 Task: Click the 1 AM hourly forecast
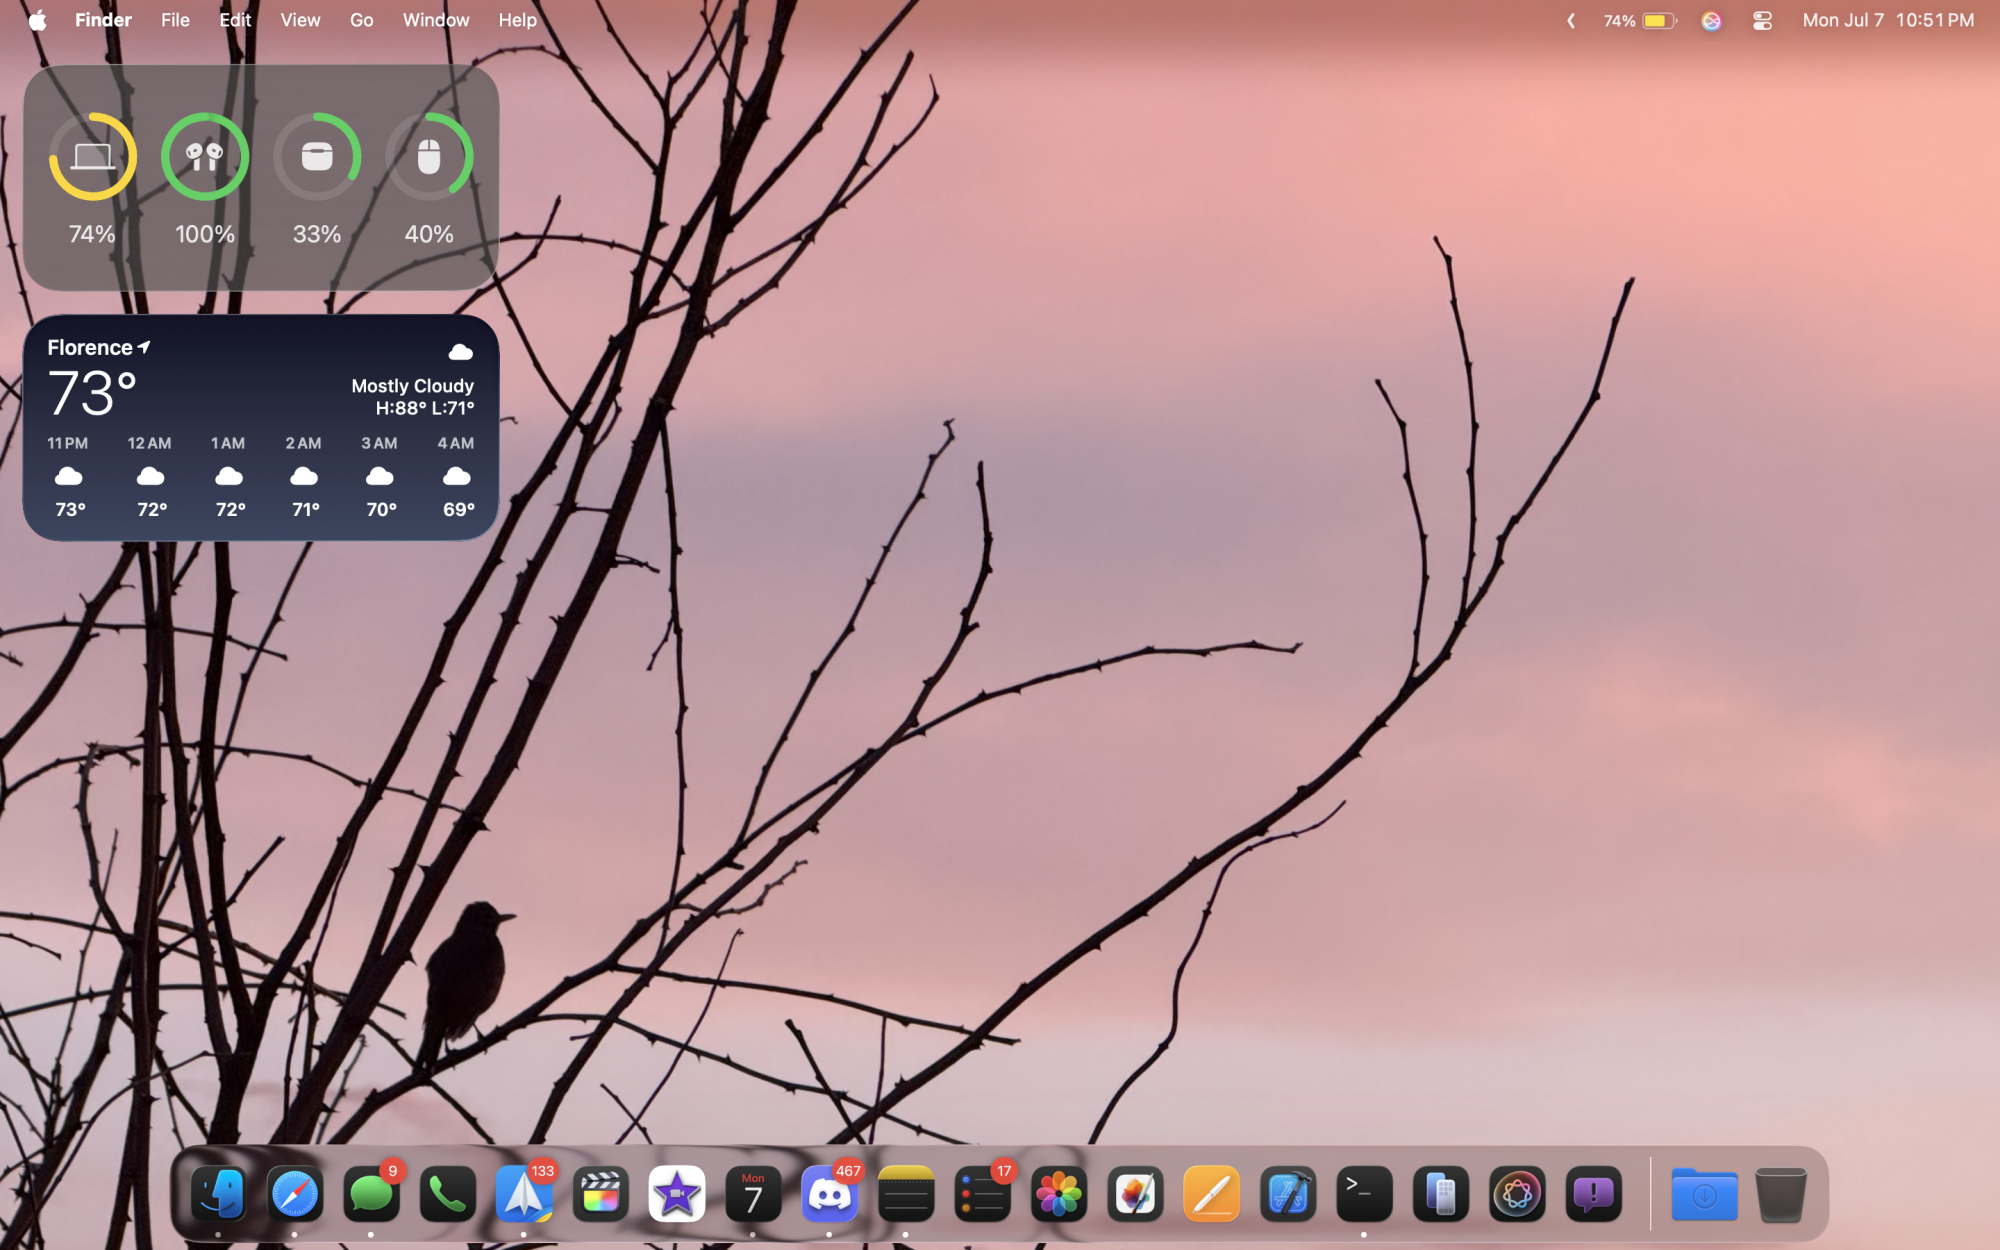[x=228, y=476]
